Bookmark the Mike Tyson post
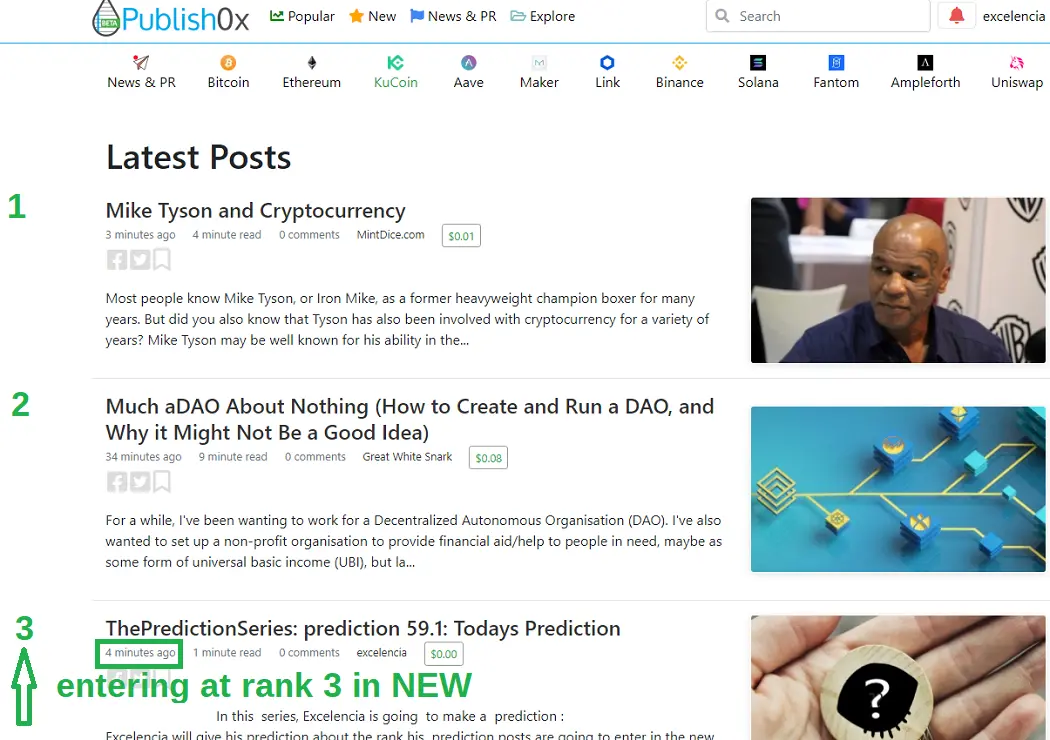The height and width of the screenshot is (740, 1050). pos(162,258)
